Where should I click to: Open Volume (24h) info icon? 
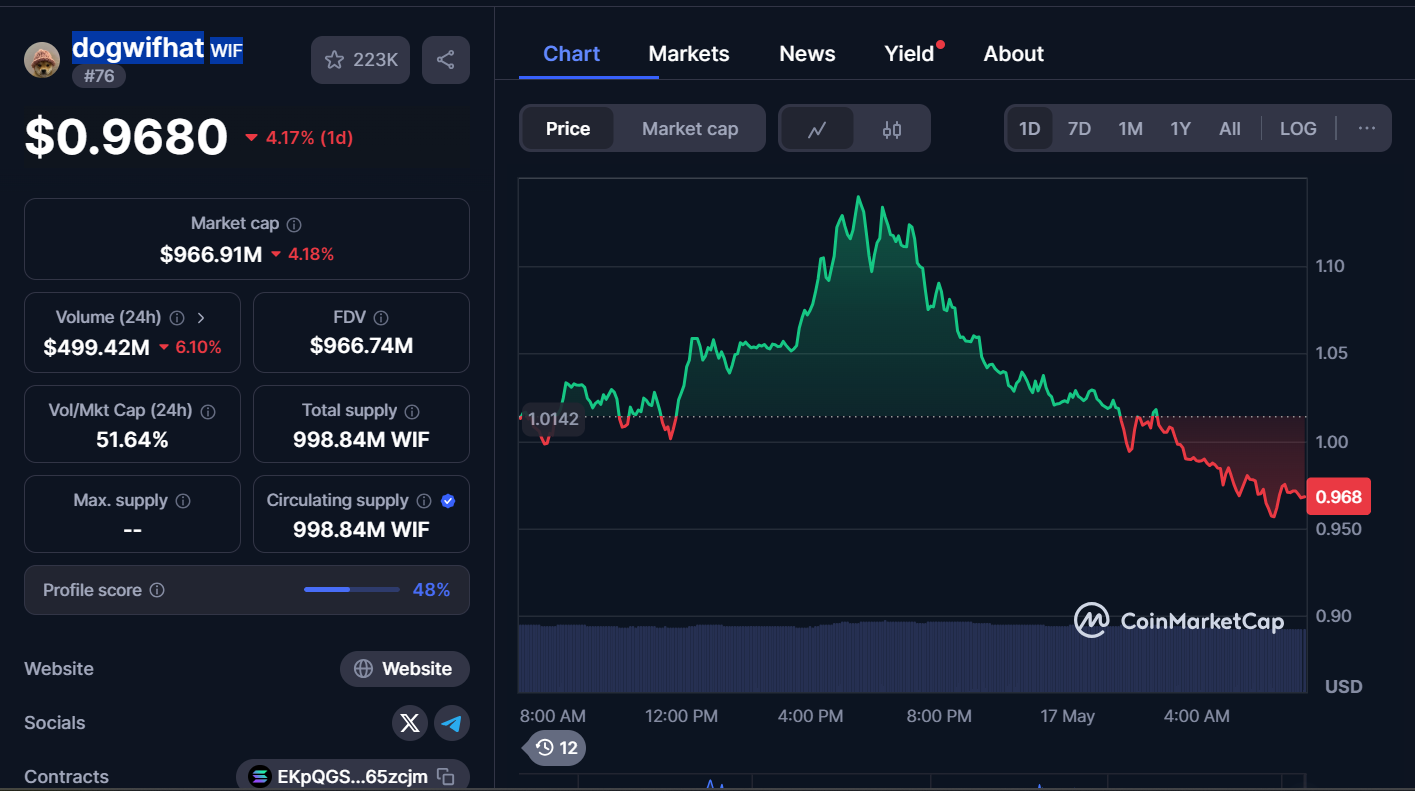tap(177, 318)
